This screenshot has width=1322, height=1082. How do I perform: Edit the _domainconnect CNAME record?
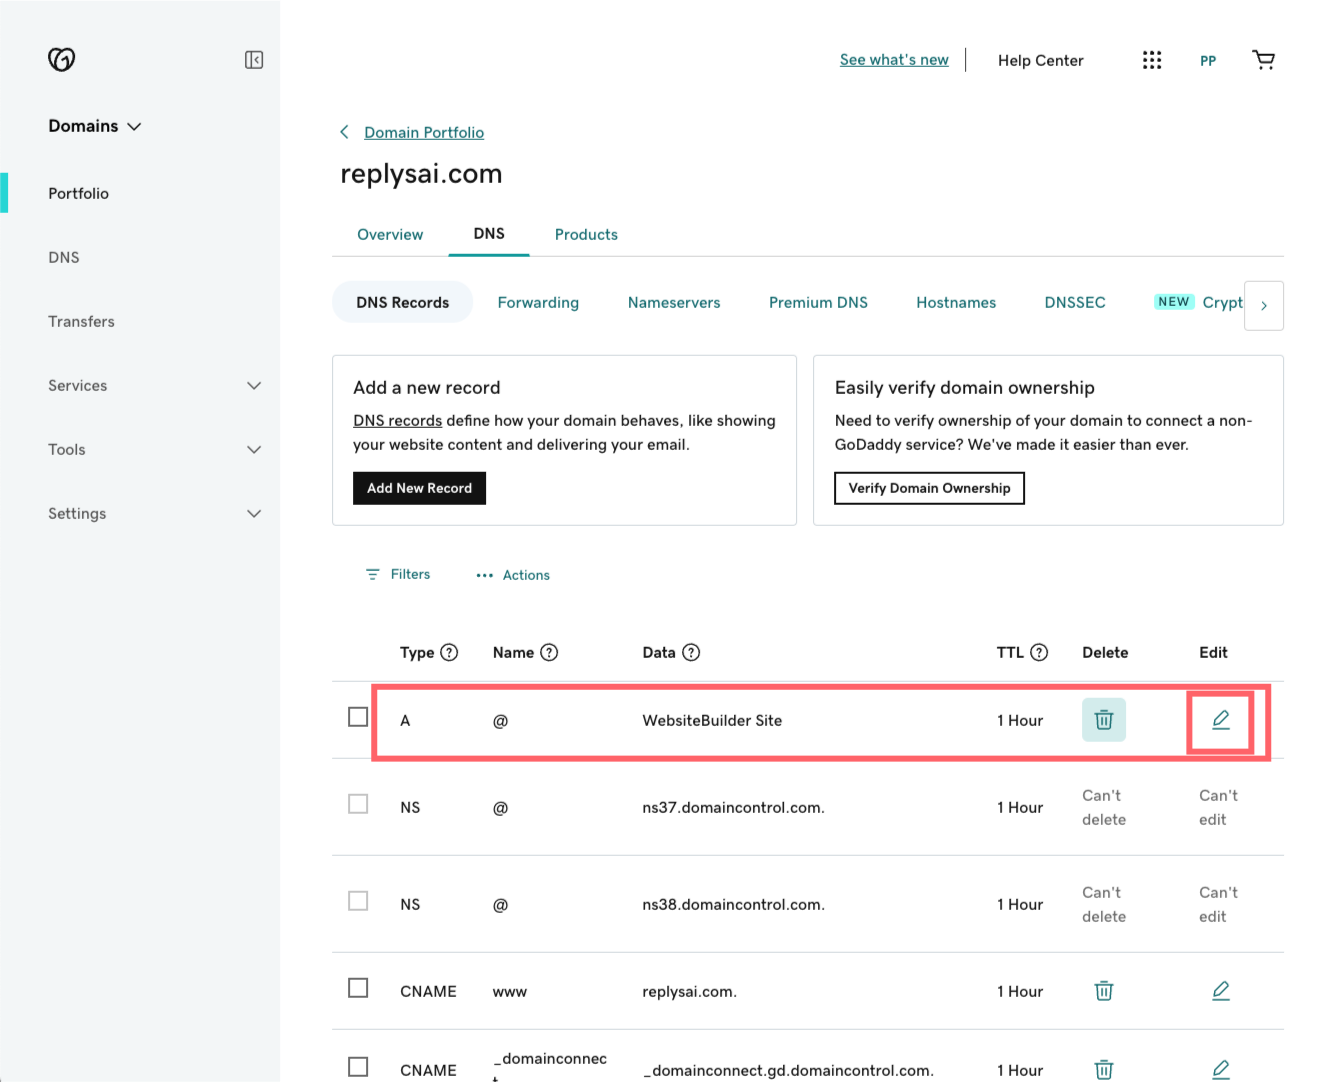(1221, 1070)
